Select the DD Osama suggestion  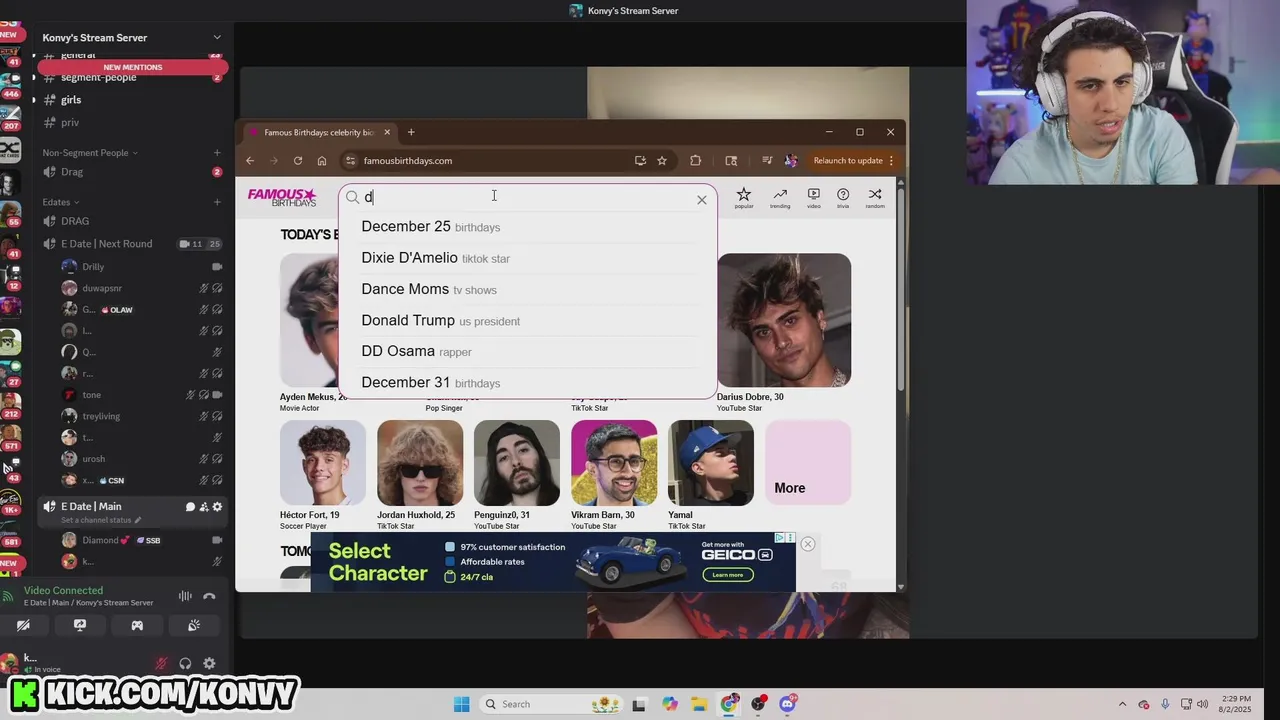click(x=528, y=351)
